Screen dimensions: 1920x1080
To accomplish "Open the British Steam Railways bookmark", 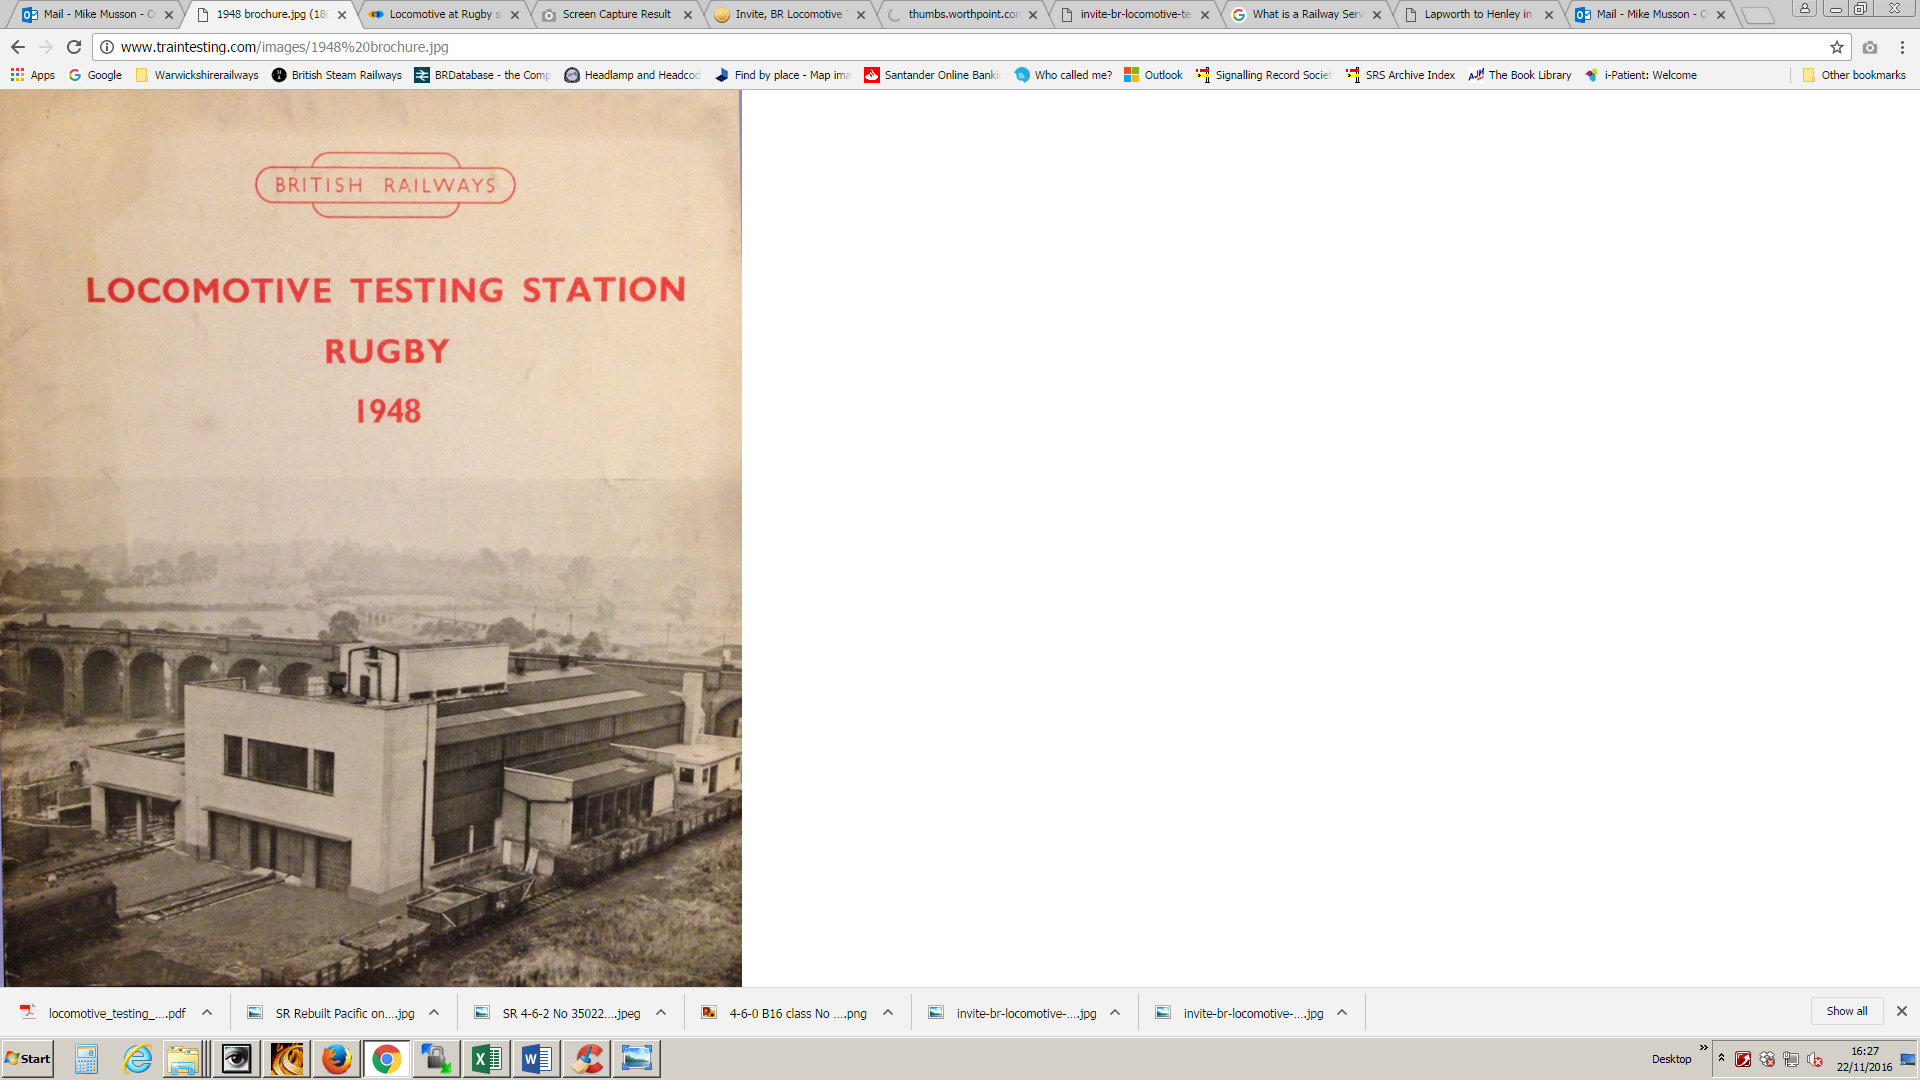I will click(x=337, y=75).
